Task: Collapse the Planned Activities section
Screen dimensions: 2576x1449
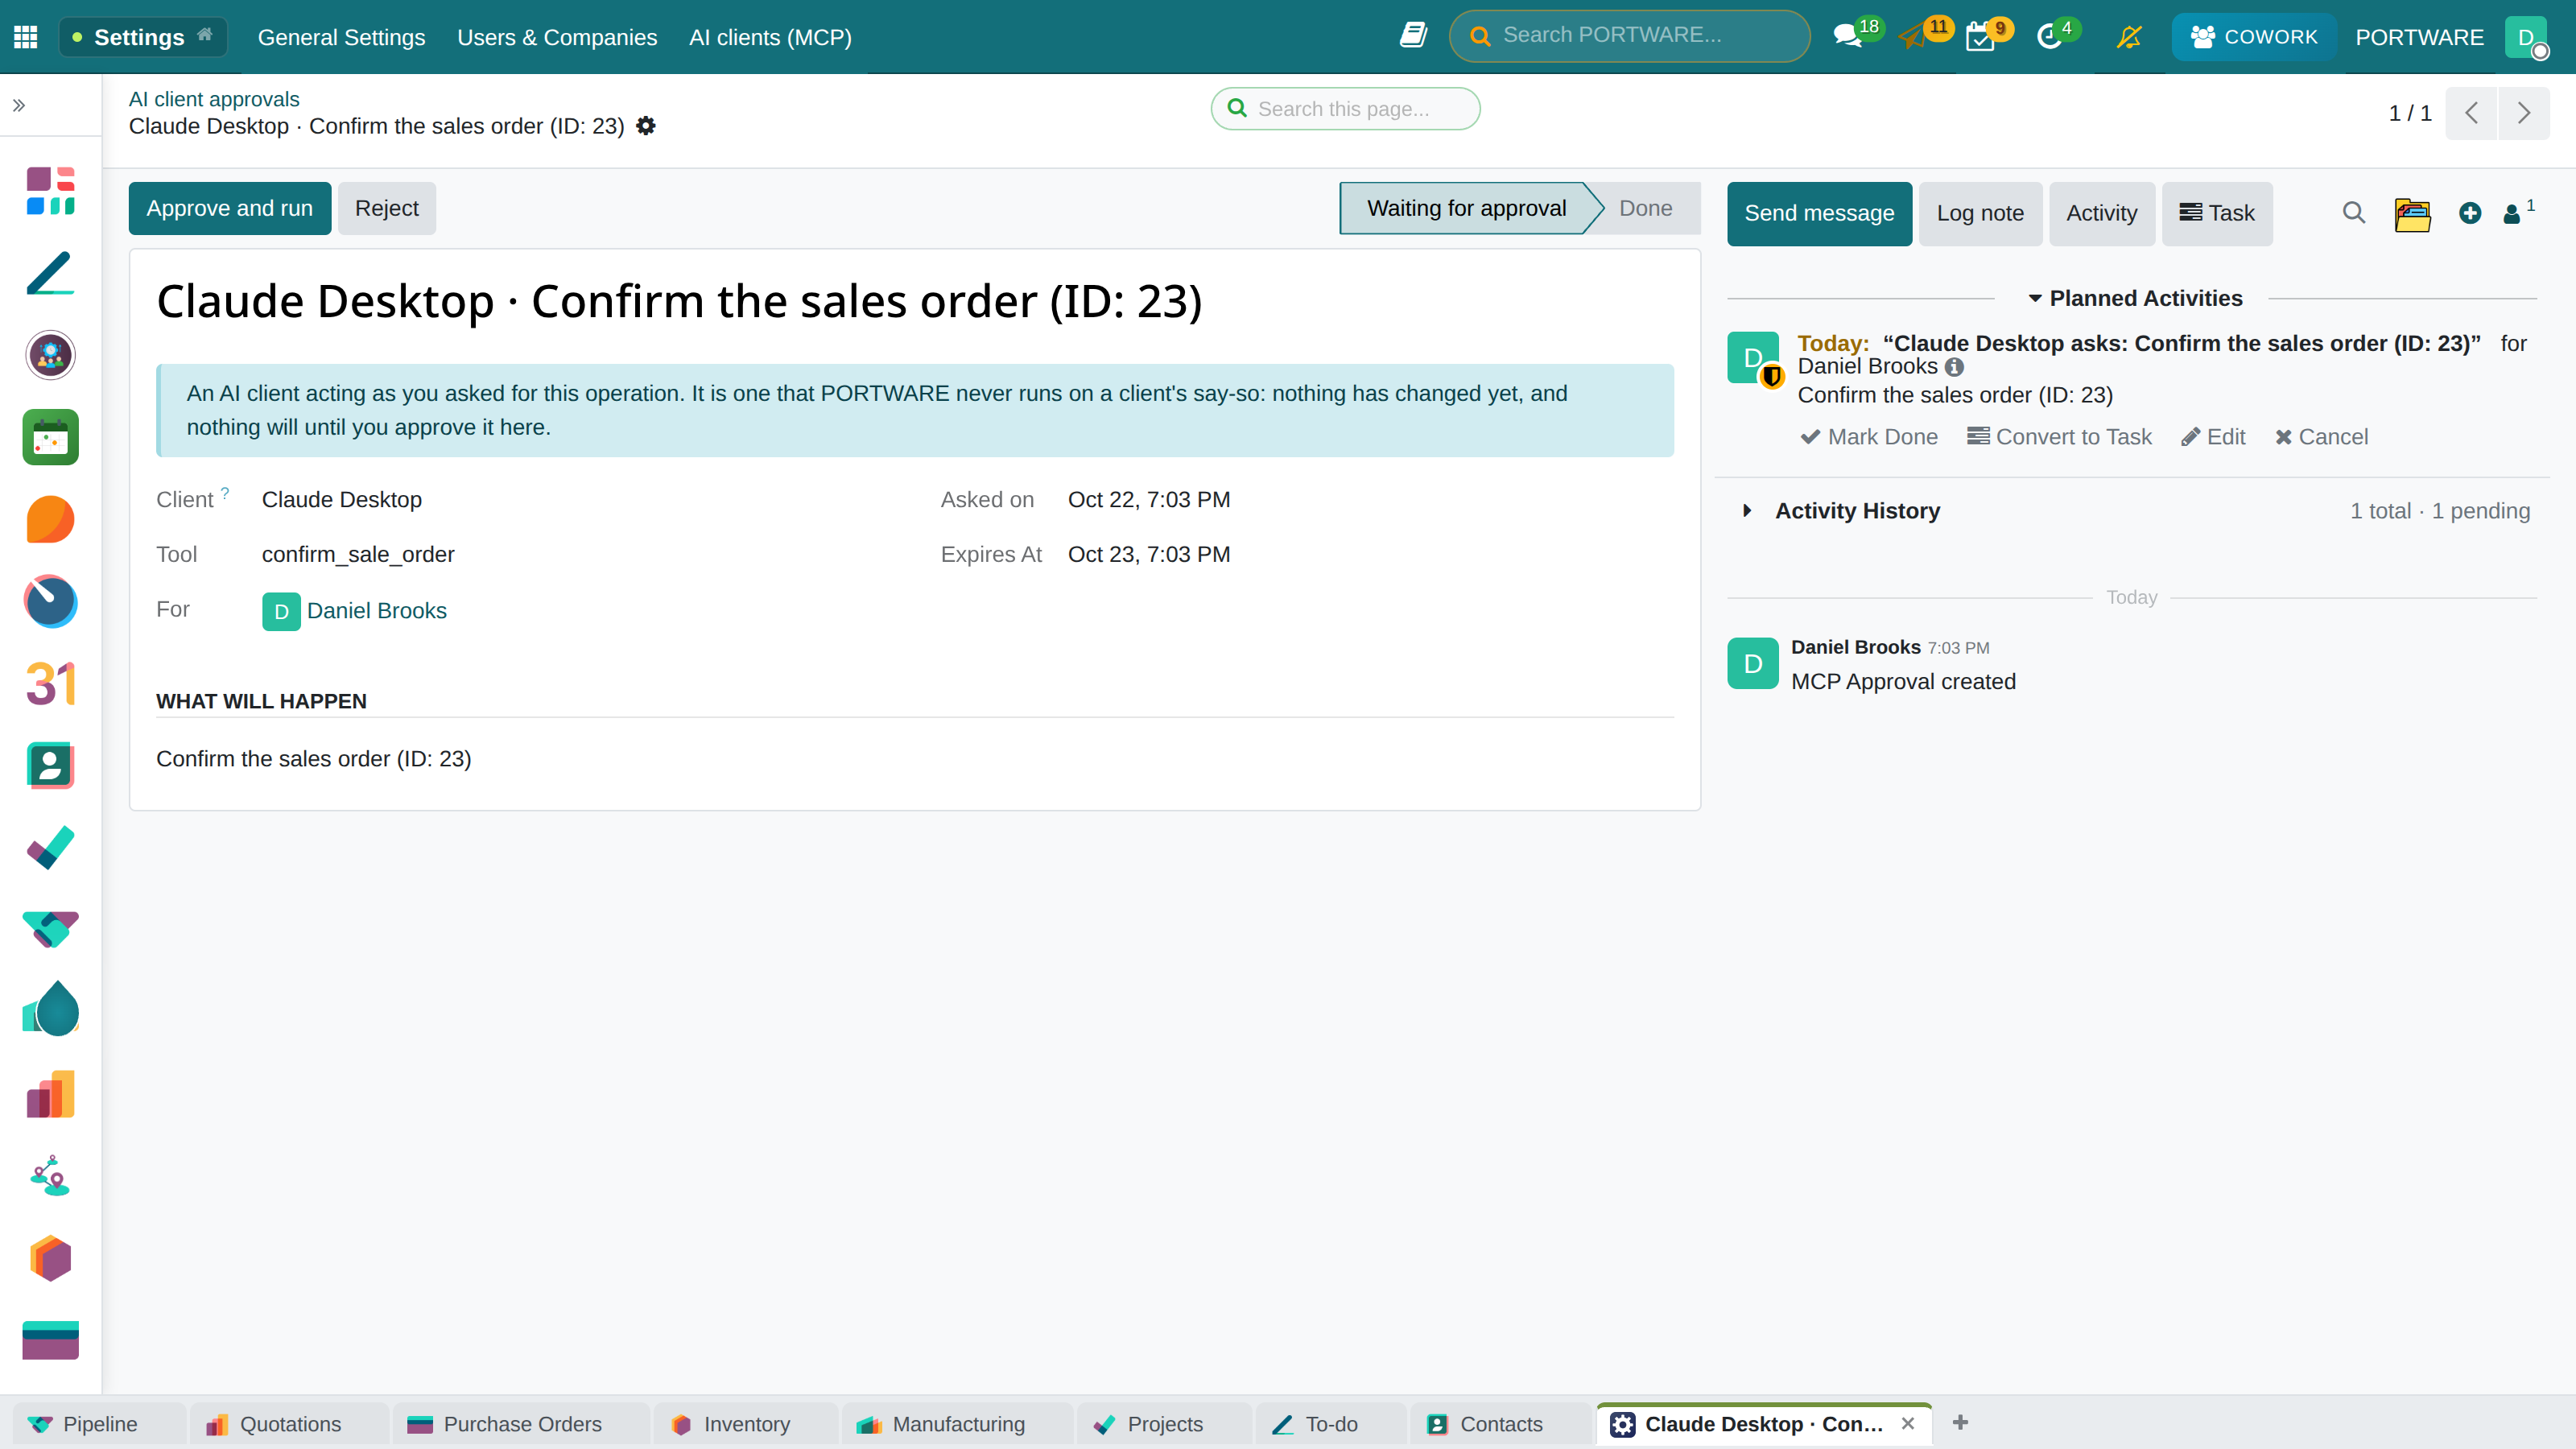Action: [x=2135, y=298]
